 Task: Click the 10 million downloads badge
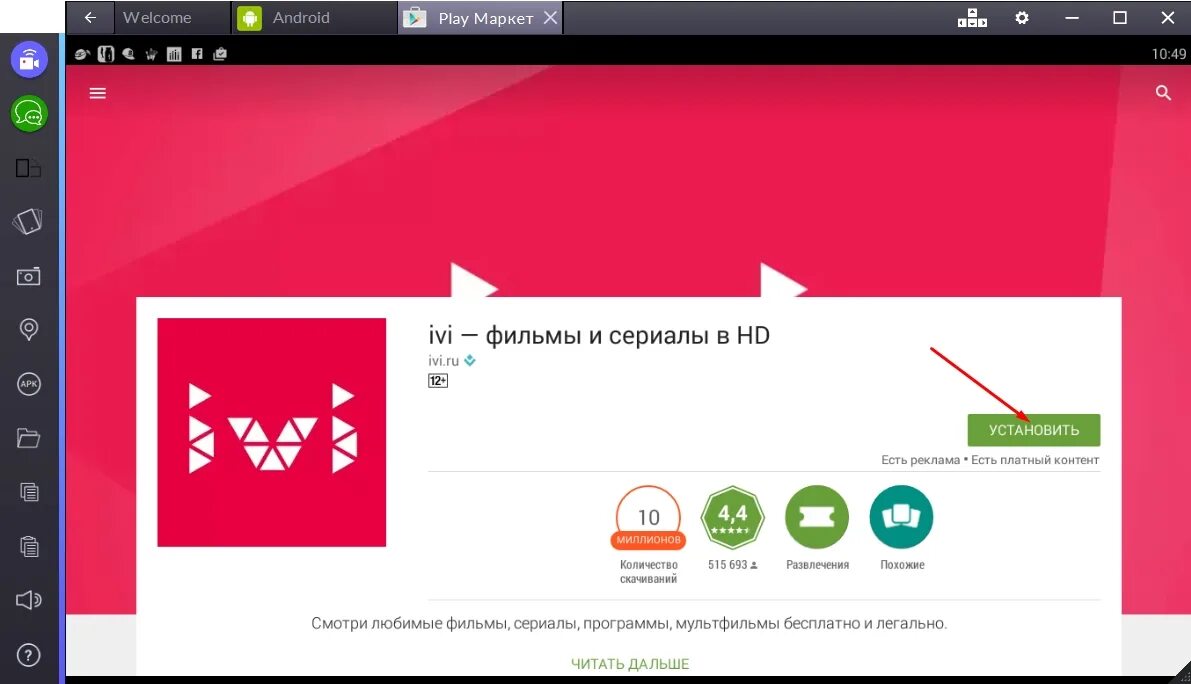click(x=648, y=518)
